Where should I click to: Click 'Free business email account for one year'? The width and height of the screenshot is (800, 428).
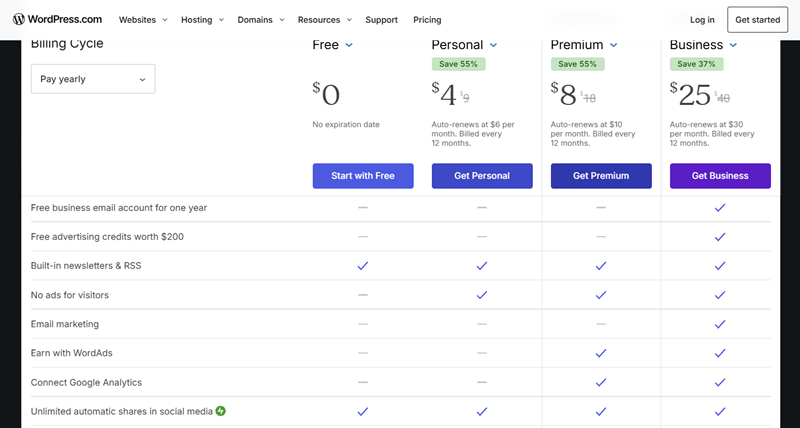coord(119,208)
